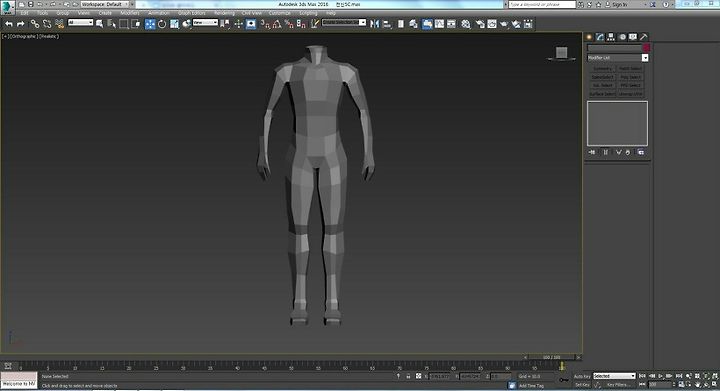Toggle the Scene Explorer icon
This screenshot has height=391, width=720.
click(401, 24)
